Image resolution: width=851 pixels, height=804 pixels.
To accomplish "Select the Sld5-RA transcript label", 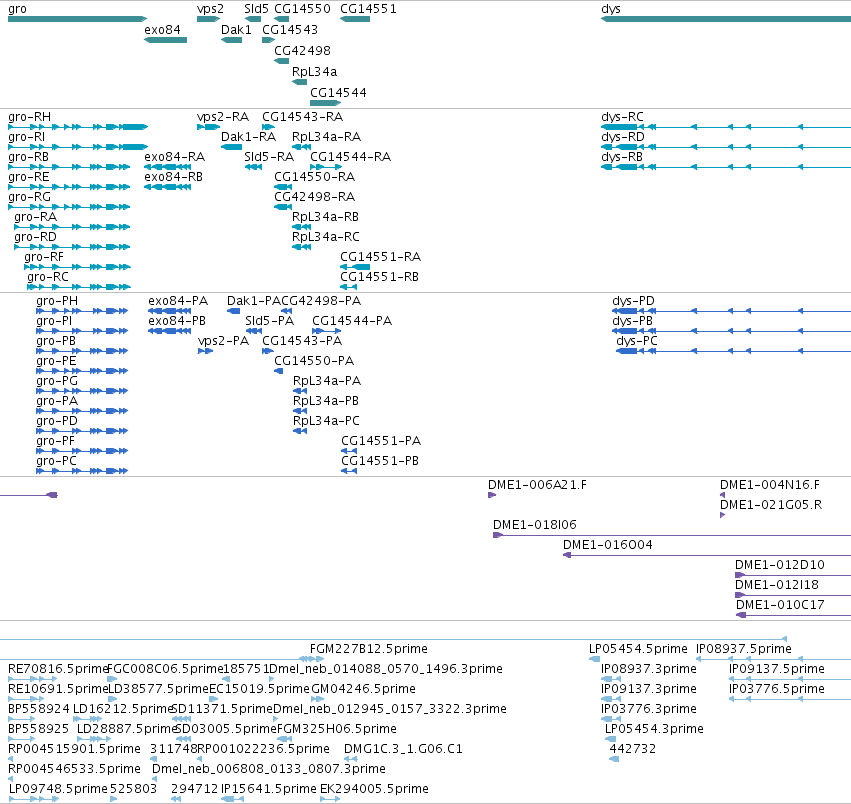I will tap(269, 157).
